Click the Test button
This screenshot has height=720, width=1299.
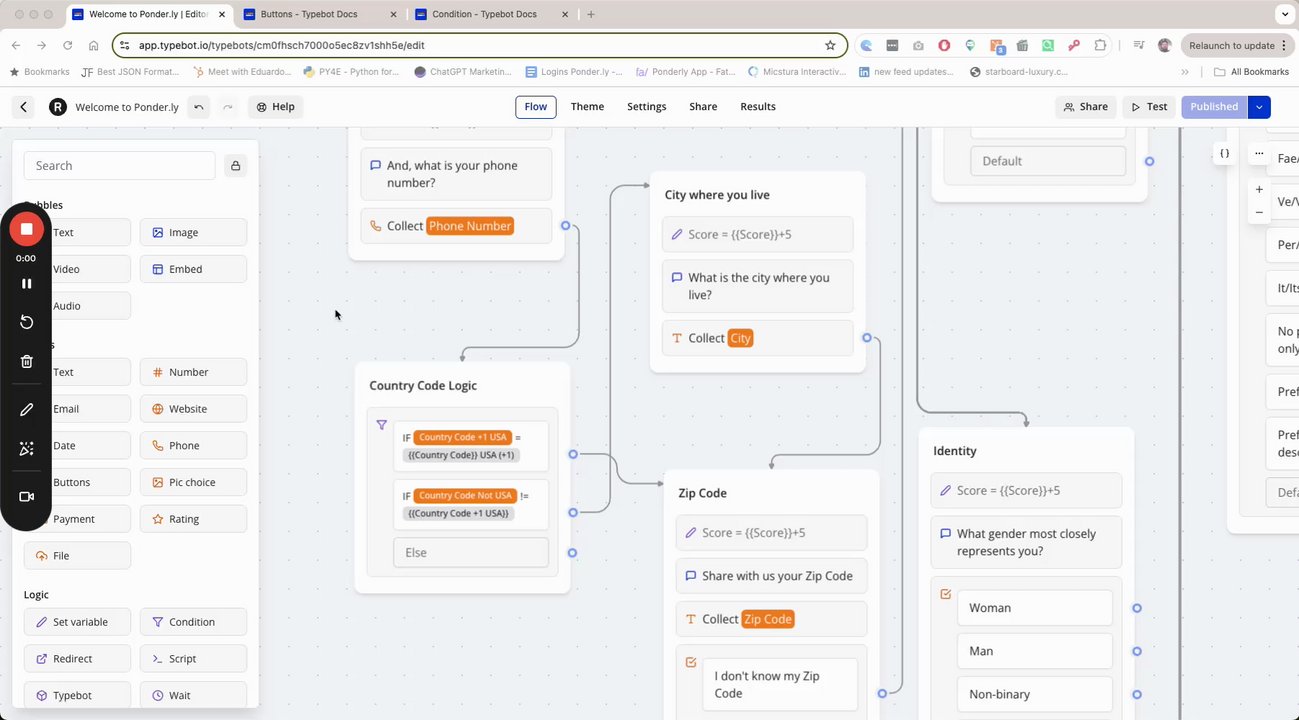coord(1149,107)
